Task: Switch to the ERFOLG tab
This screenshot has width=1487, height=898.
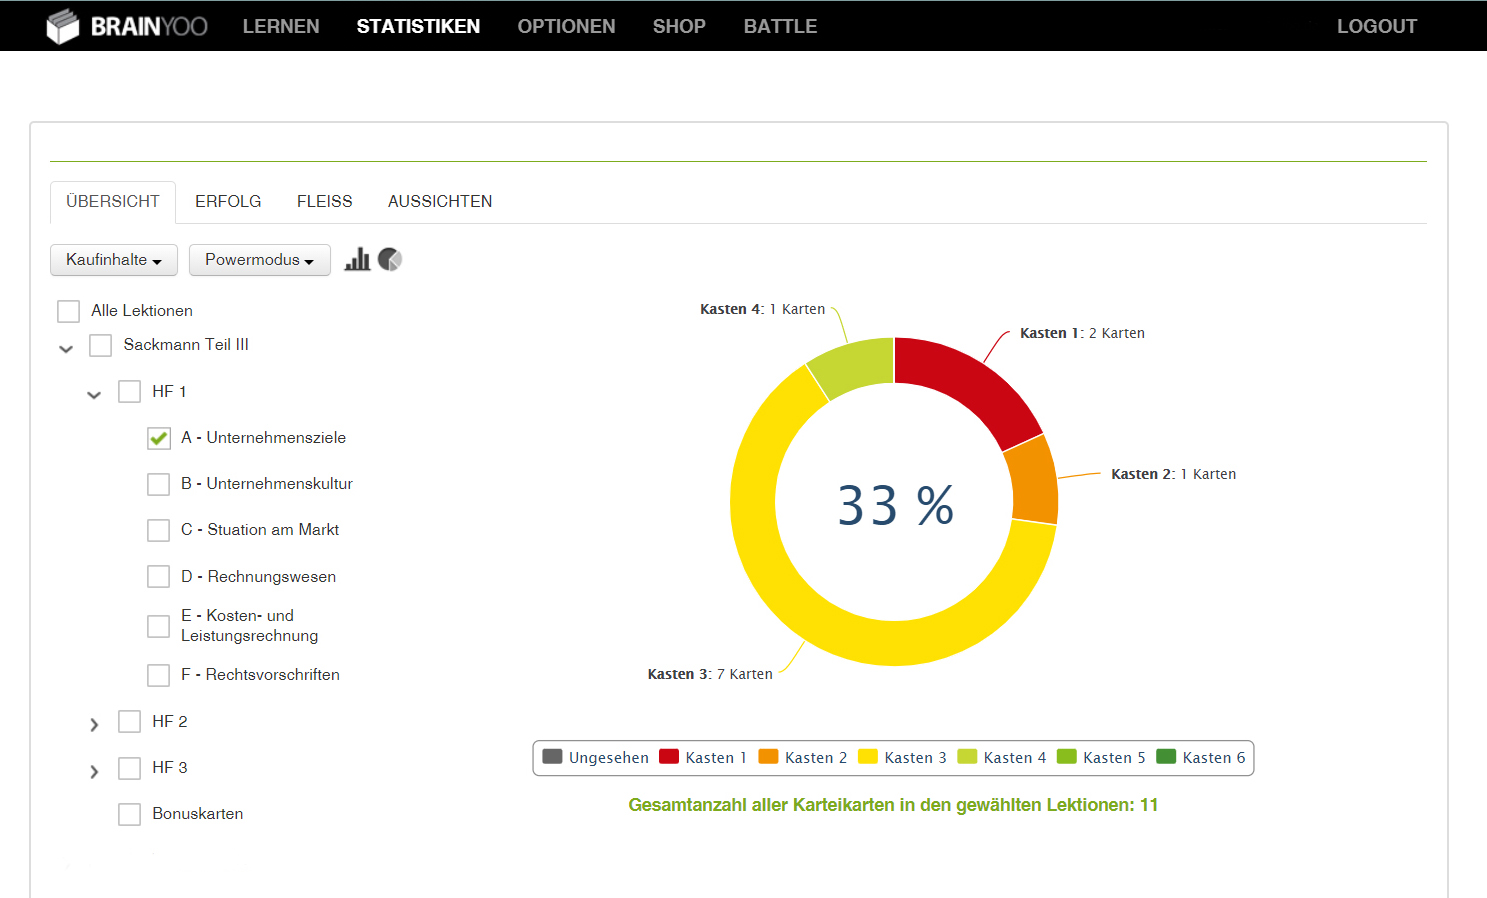Action: pos(228,202)
